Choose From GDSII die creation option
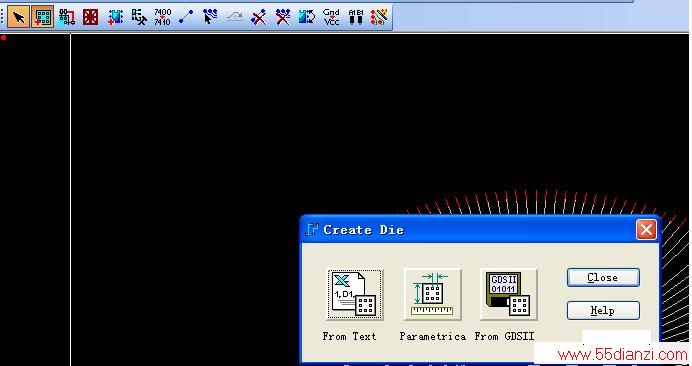 pos(508,294)
